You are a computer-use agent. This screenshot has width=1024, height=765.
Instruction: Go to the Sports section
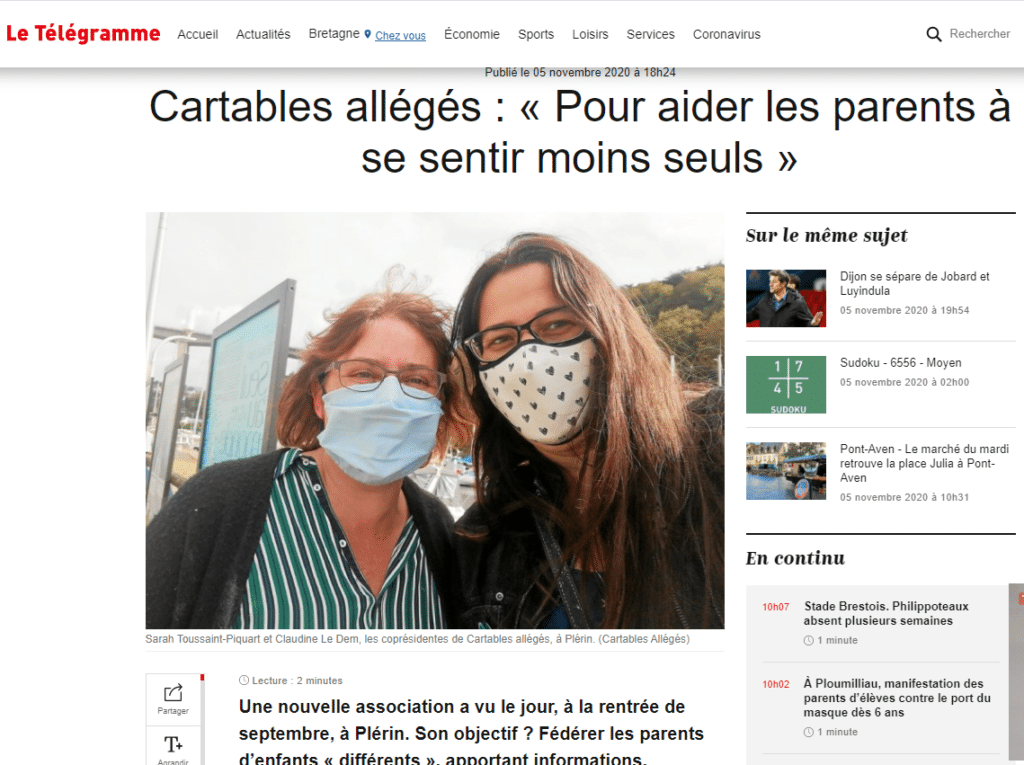(536, 34)
